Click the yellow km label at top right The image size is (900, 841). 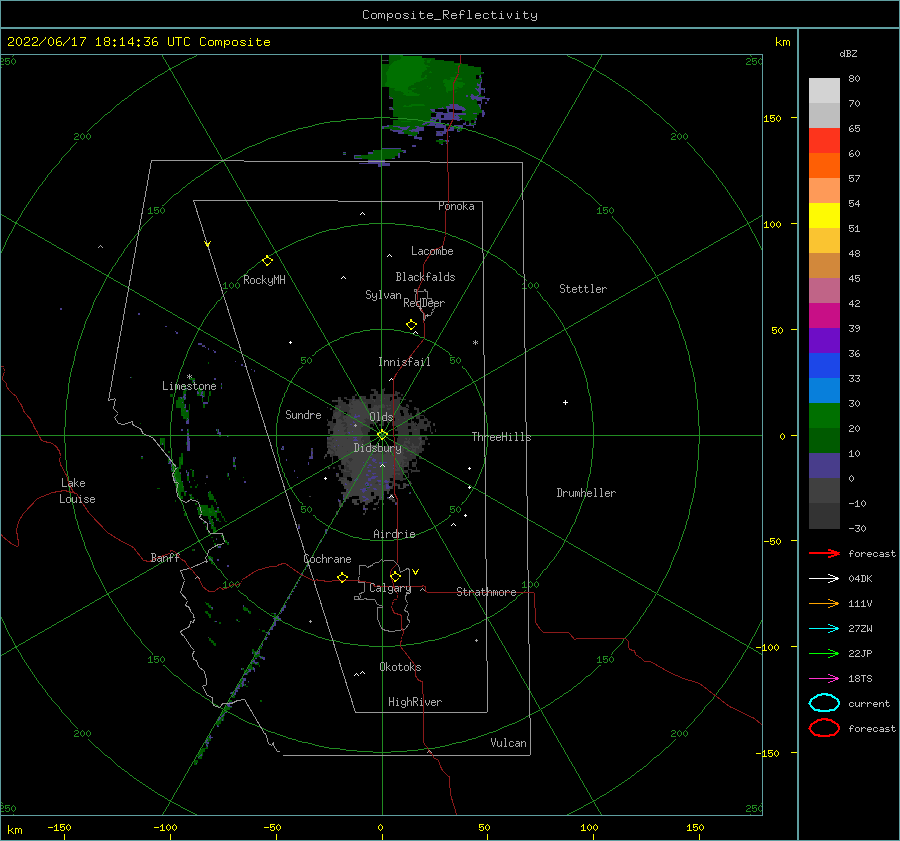pyautogui.click(x=782, y=42)
